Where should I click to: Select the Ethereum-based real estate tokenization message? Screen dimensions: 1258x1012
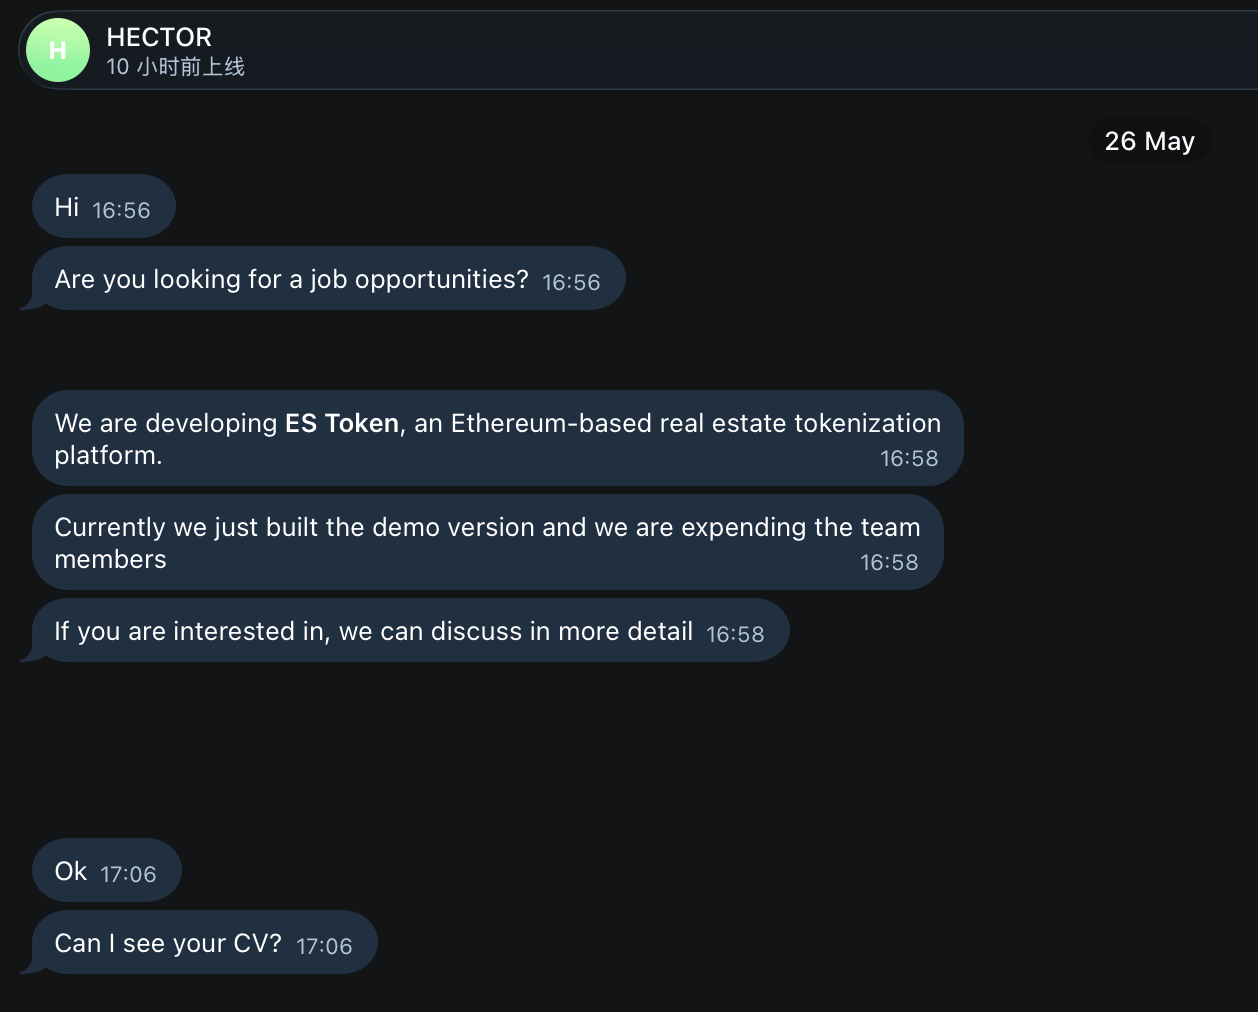click(498, 438)
